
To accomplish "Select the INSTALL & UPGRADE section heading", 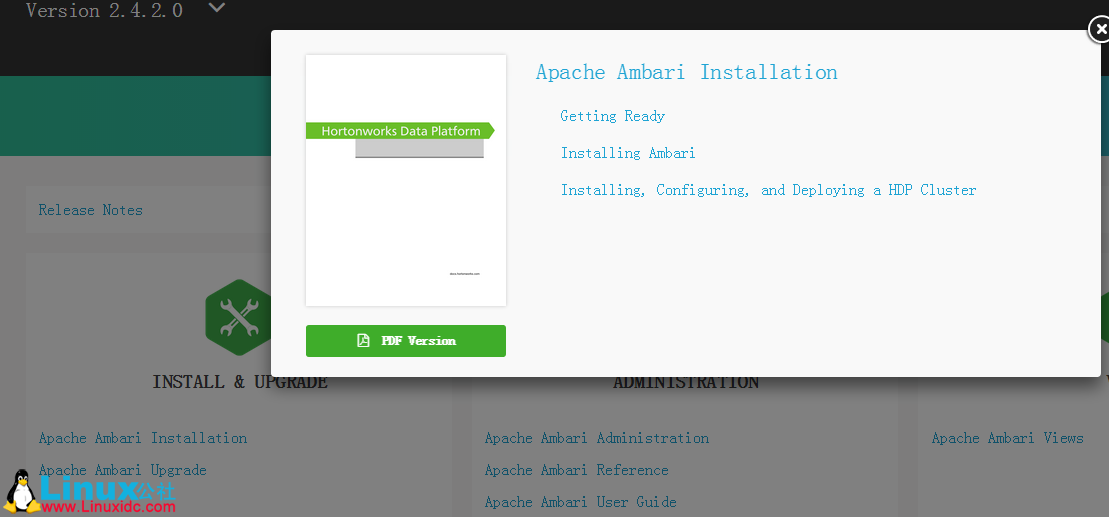I will [x=239, y=383].
